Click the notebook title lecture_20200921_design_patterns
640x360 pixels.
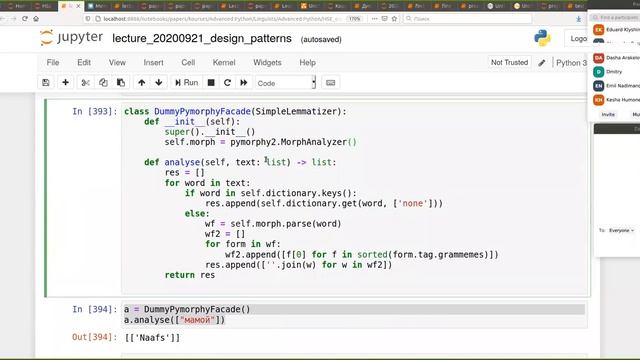202,39
